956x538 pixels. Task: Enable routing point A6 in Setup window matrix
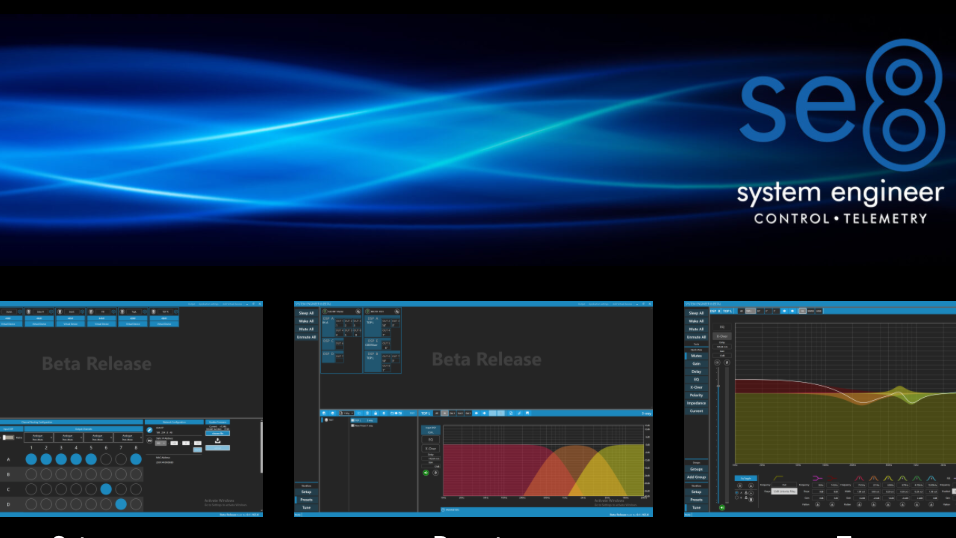pos(106,459)
